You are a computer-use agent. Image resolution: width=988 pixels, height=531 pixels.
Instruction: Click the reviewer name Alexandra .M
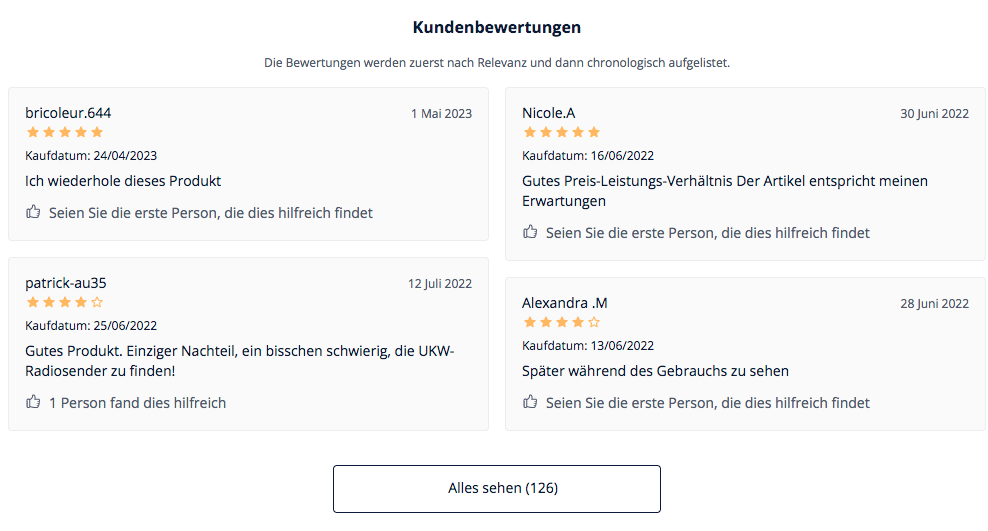point(565,303)
